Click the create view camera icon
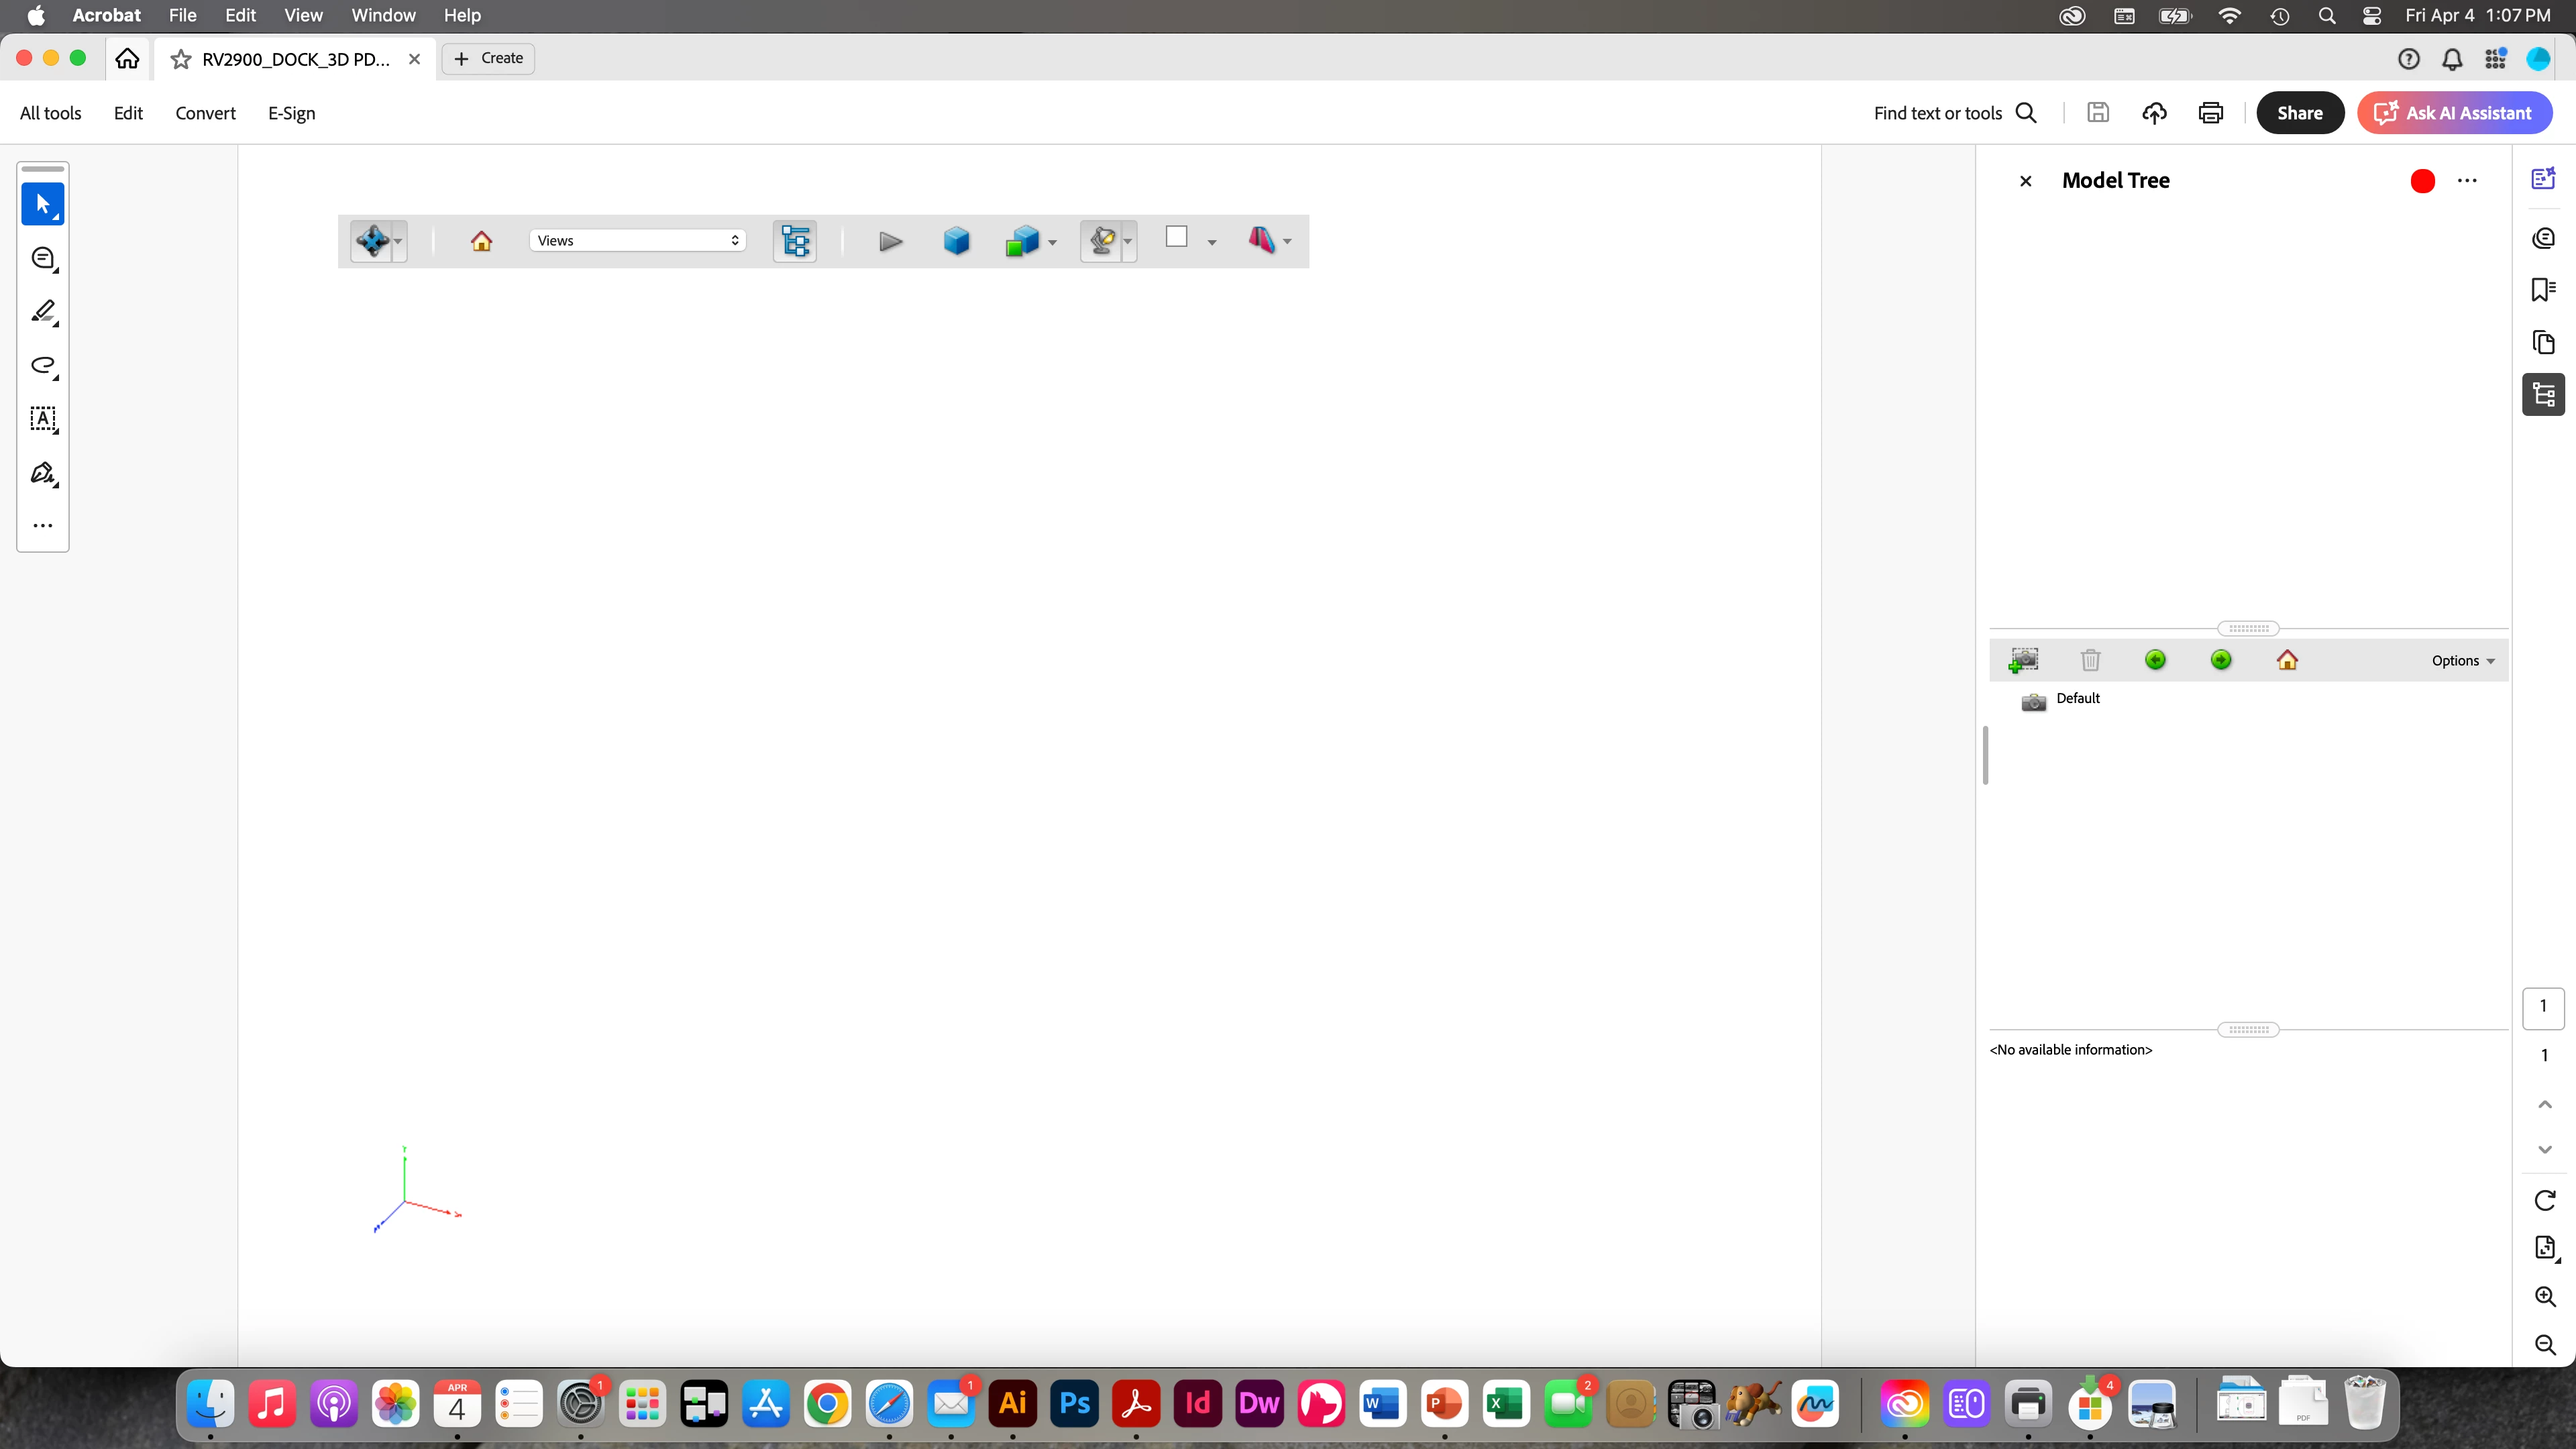The width and height of the screenshot is (2576, 1449). [x=2023, y=660]
